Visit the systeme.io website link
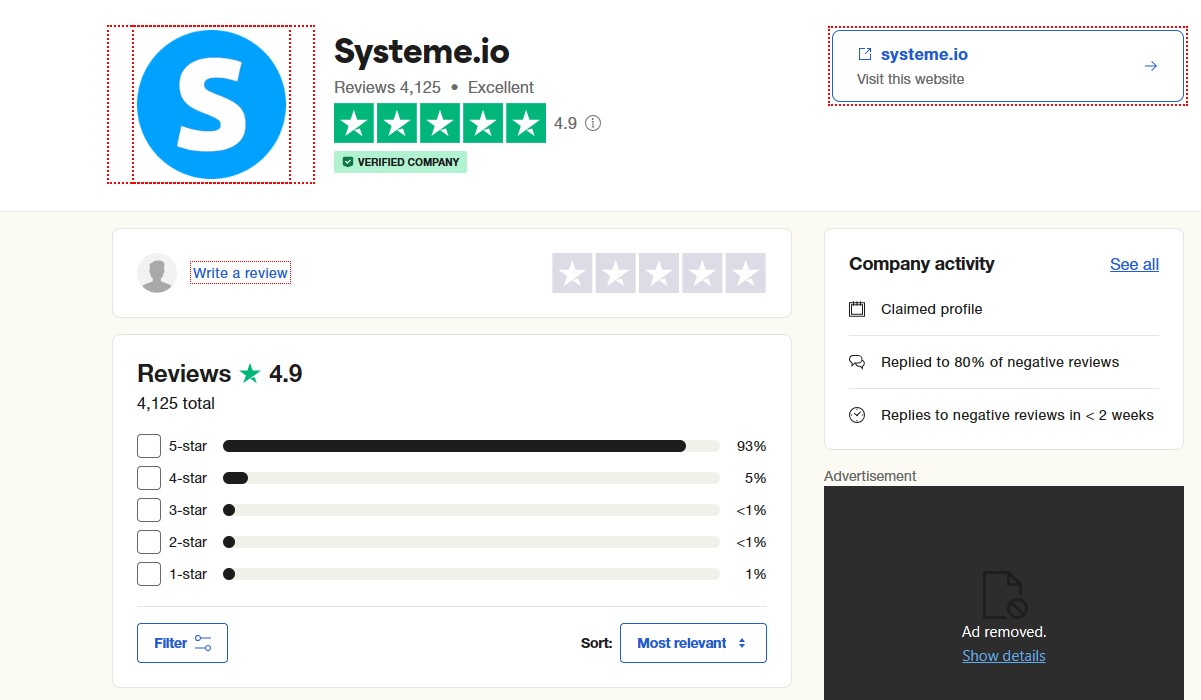1201x700 pixels. [x=923, y=55]
